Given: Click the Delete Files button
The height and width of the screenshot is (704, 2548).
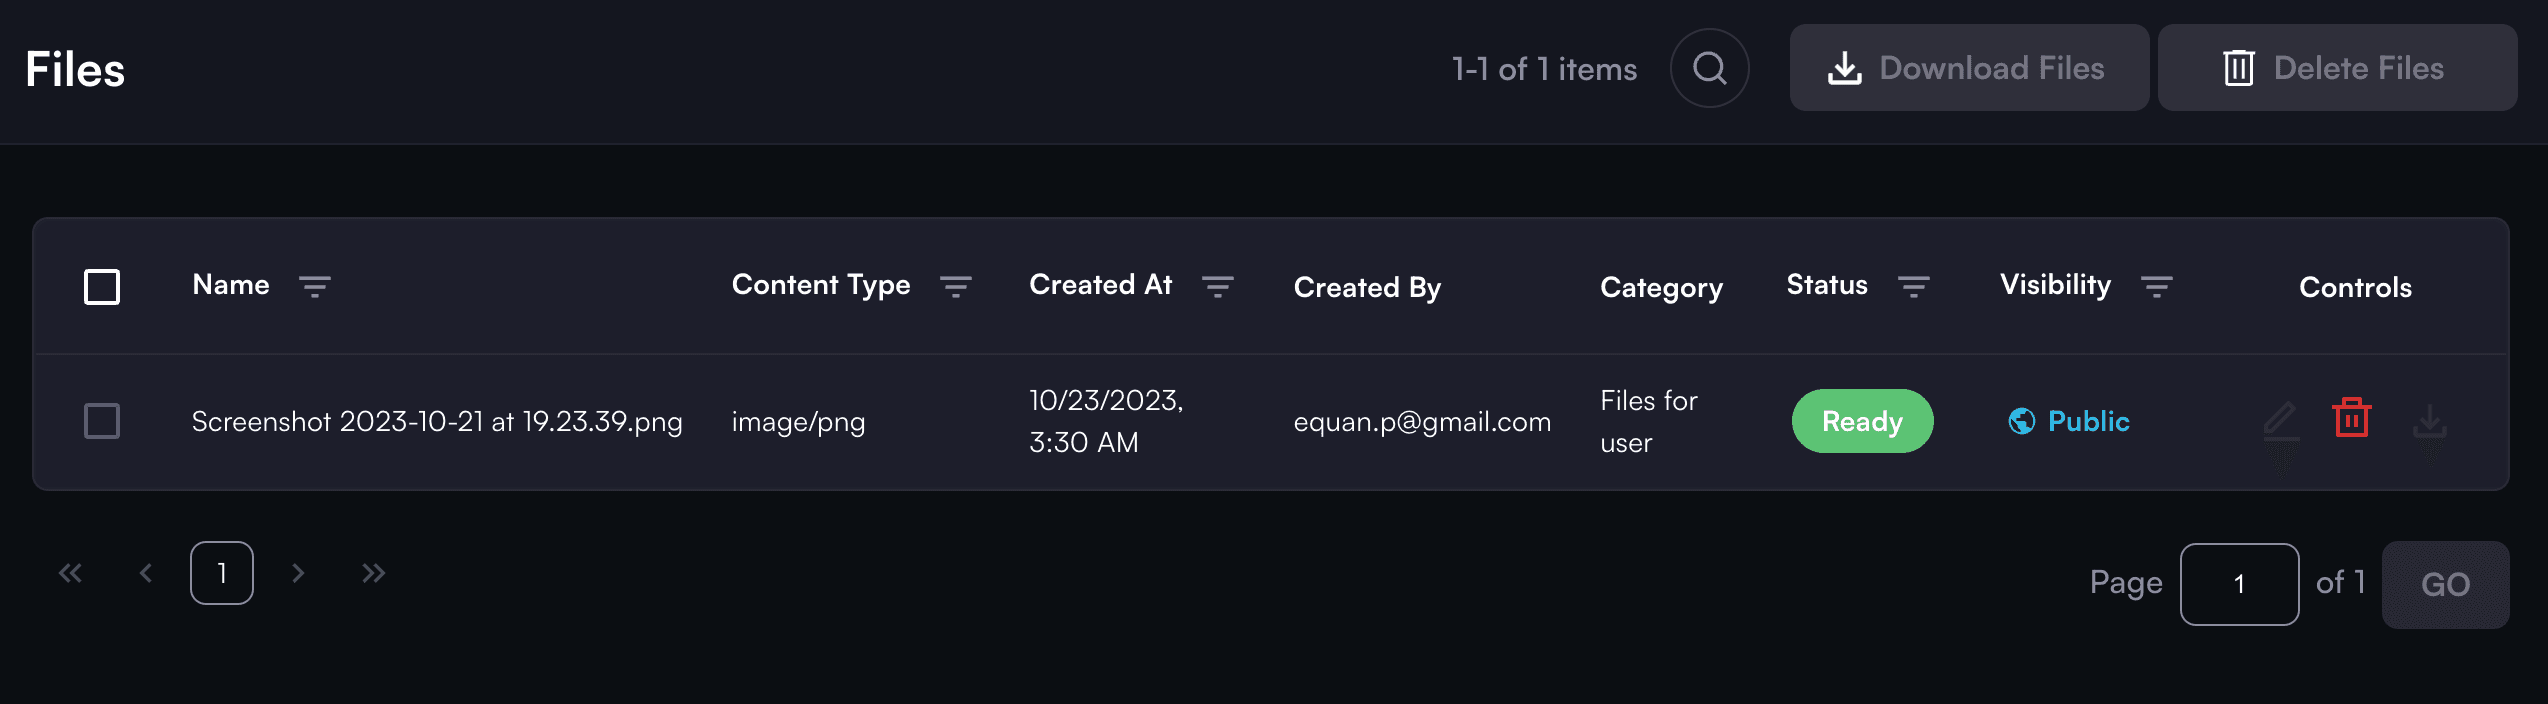Looking at the screenshot, I should coord(2337,68).
